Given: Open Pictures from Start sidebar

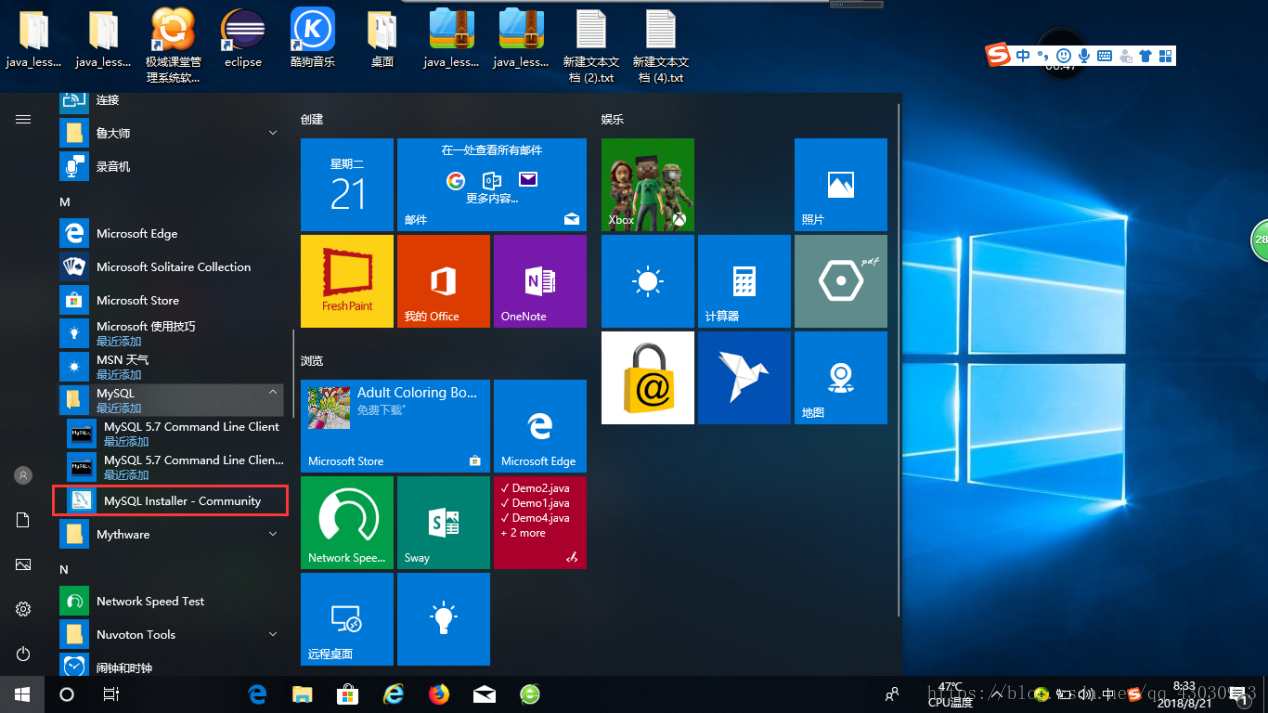Looking at the screenshot, I should 23,565.
